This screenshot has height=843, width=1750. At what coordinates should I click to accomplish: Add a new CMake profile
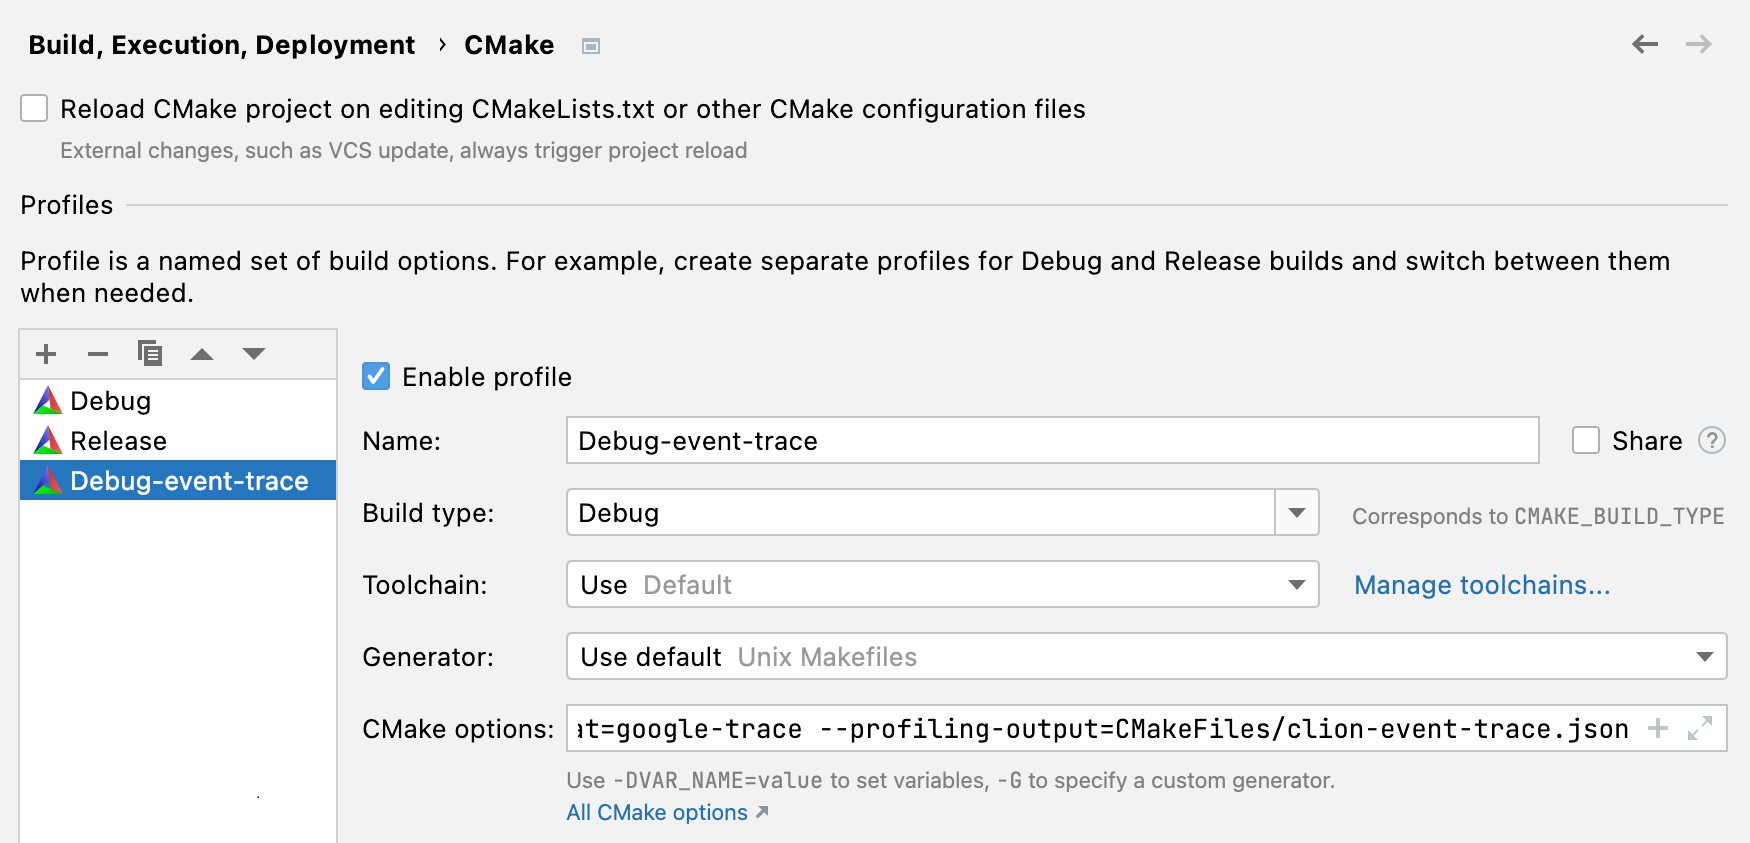point(45,353)
